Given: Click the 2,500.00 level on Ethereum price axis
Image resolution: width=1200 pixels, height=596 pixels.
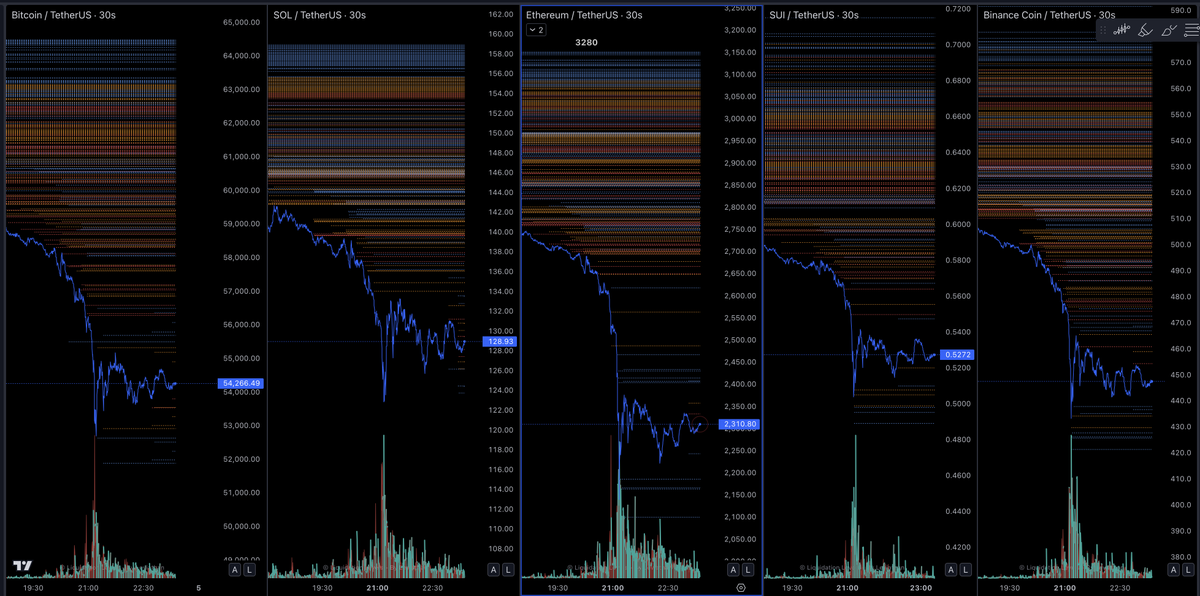Looking at the screenshot, I should click(738, 340).
